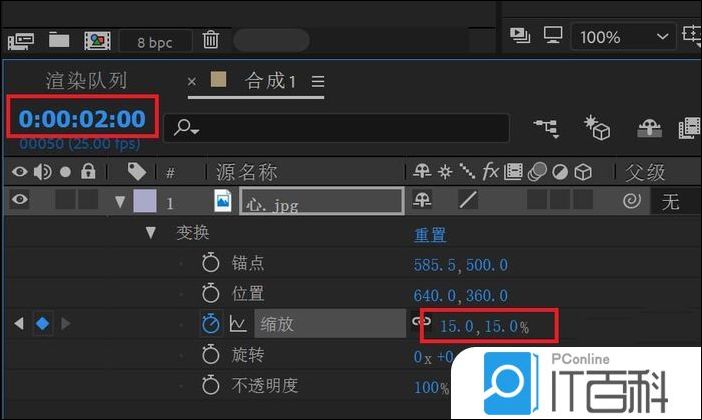Click the Collapse Transformations column header
Viewport: 702px width, 420px height.
point(445,172)
